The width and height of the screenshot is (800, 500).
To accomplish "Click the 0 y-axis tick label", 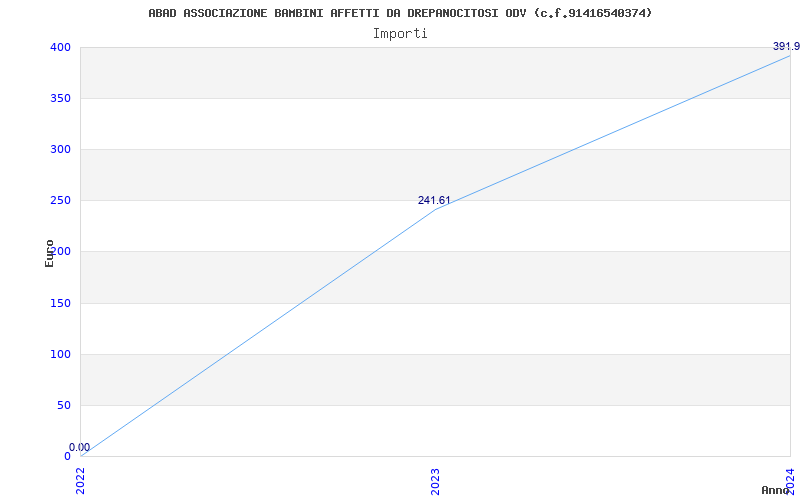I will [67, 456].
